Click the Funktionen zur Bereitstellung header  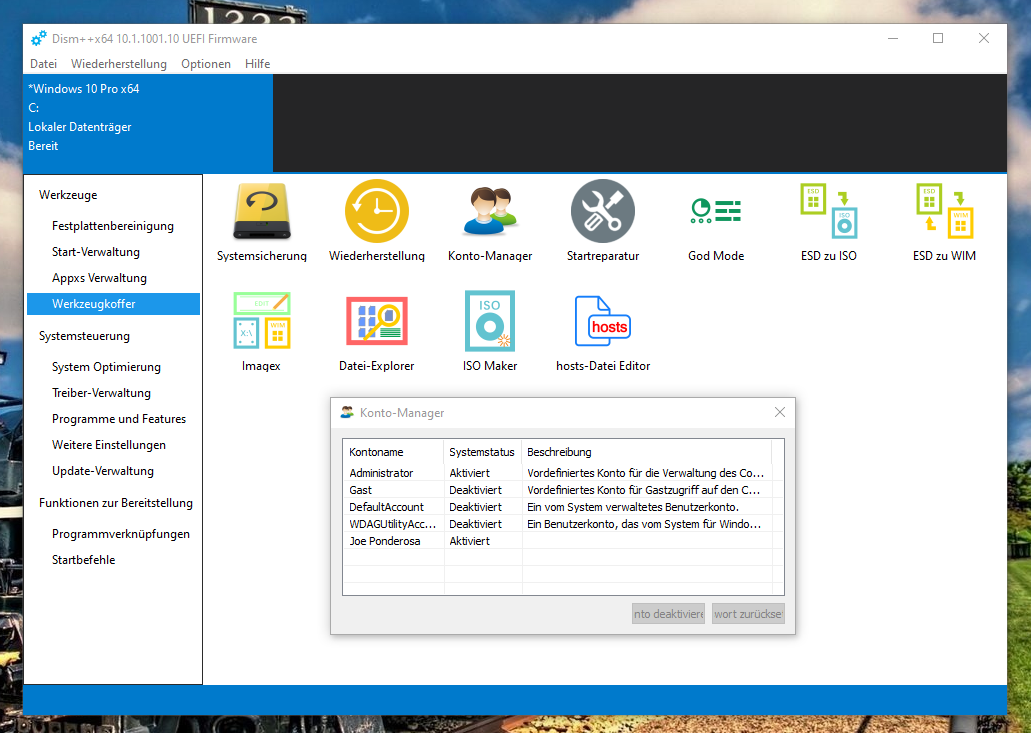click(x=116, y=503)
